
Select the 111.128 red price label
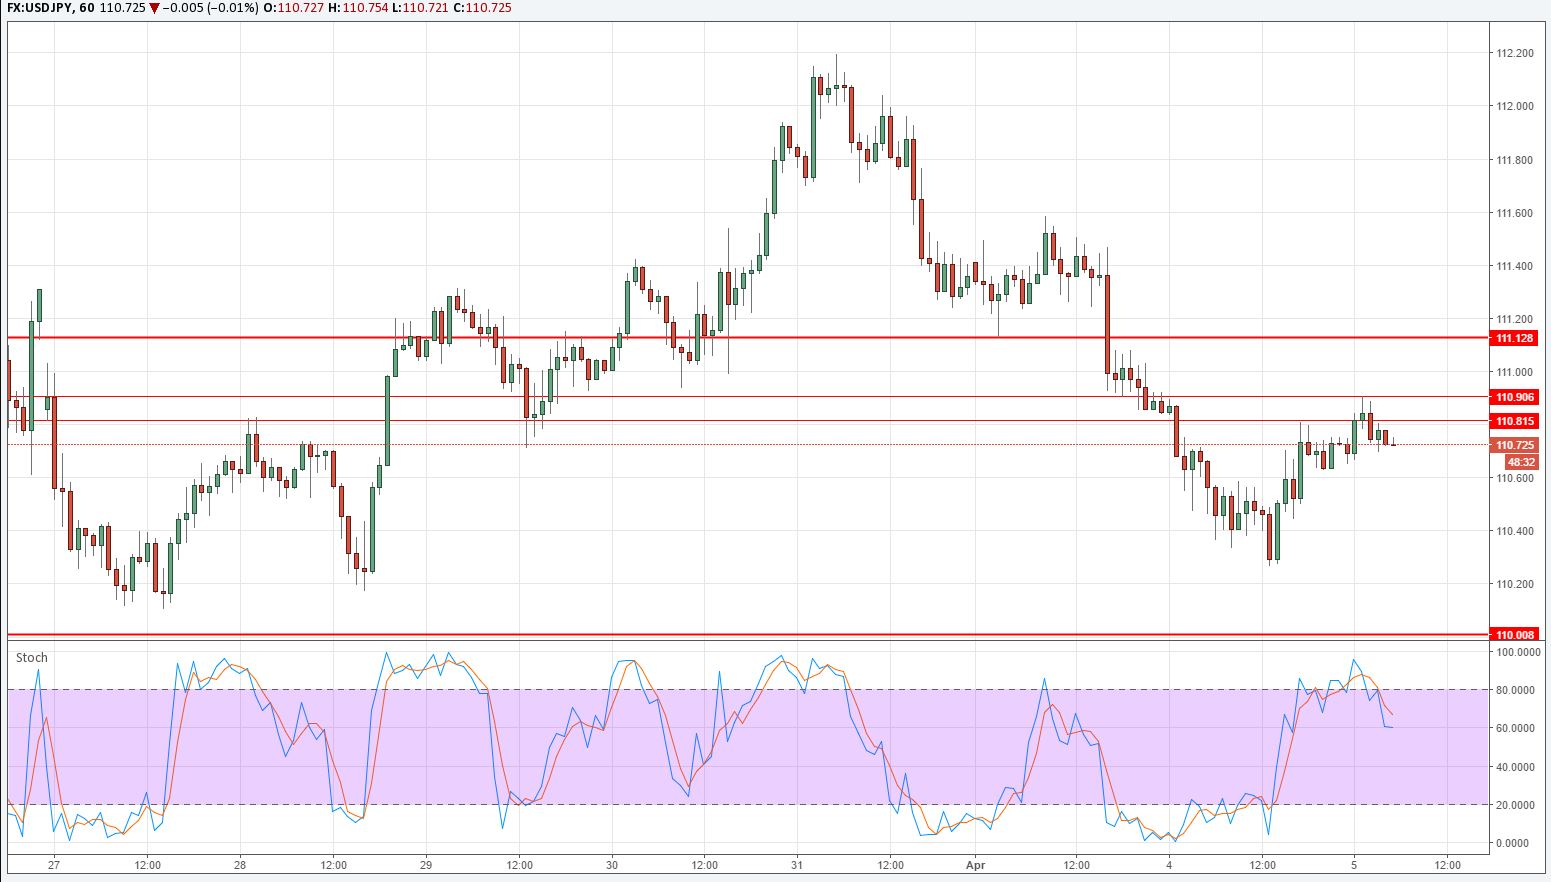point(1514,339)
